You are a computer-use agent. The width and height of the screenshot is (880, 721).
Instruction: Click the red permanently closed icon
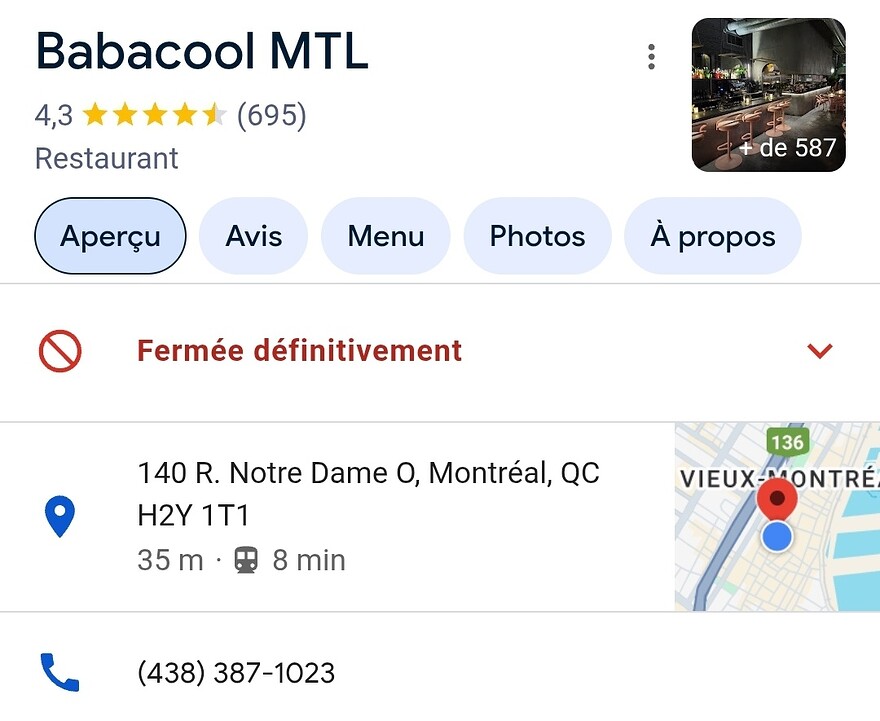pyautogui.click(x=60, y=352)
